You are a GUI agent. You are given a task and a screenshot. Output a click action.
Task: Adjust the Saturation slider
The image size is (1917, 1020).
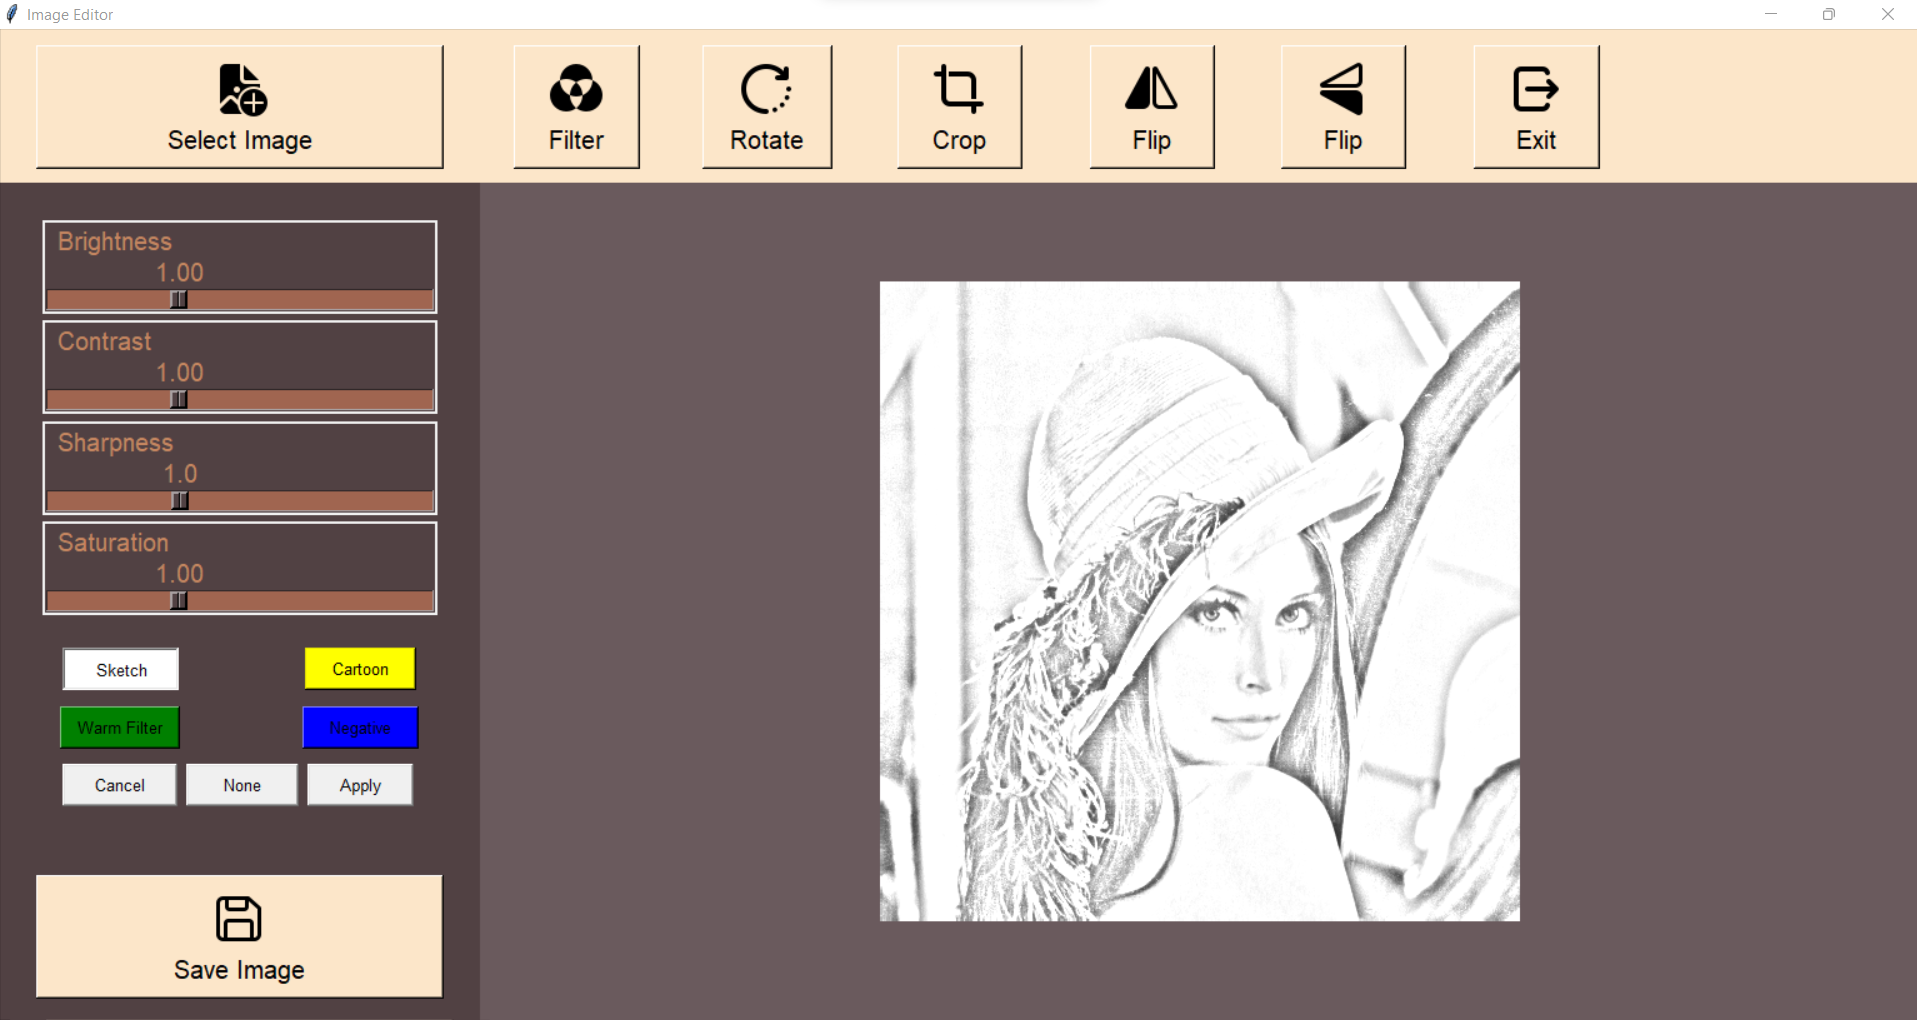[178, 600]
